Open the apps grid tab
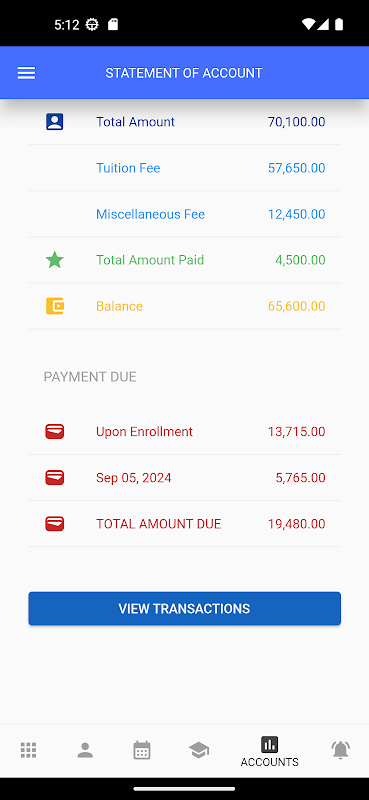 point(29,751)
